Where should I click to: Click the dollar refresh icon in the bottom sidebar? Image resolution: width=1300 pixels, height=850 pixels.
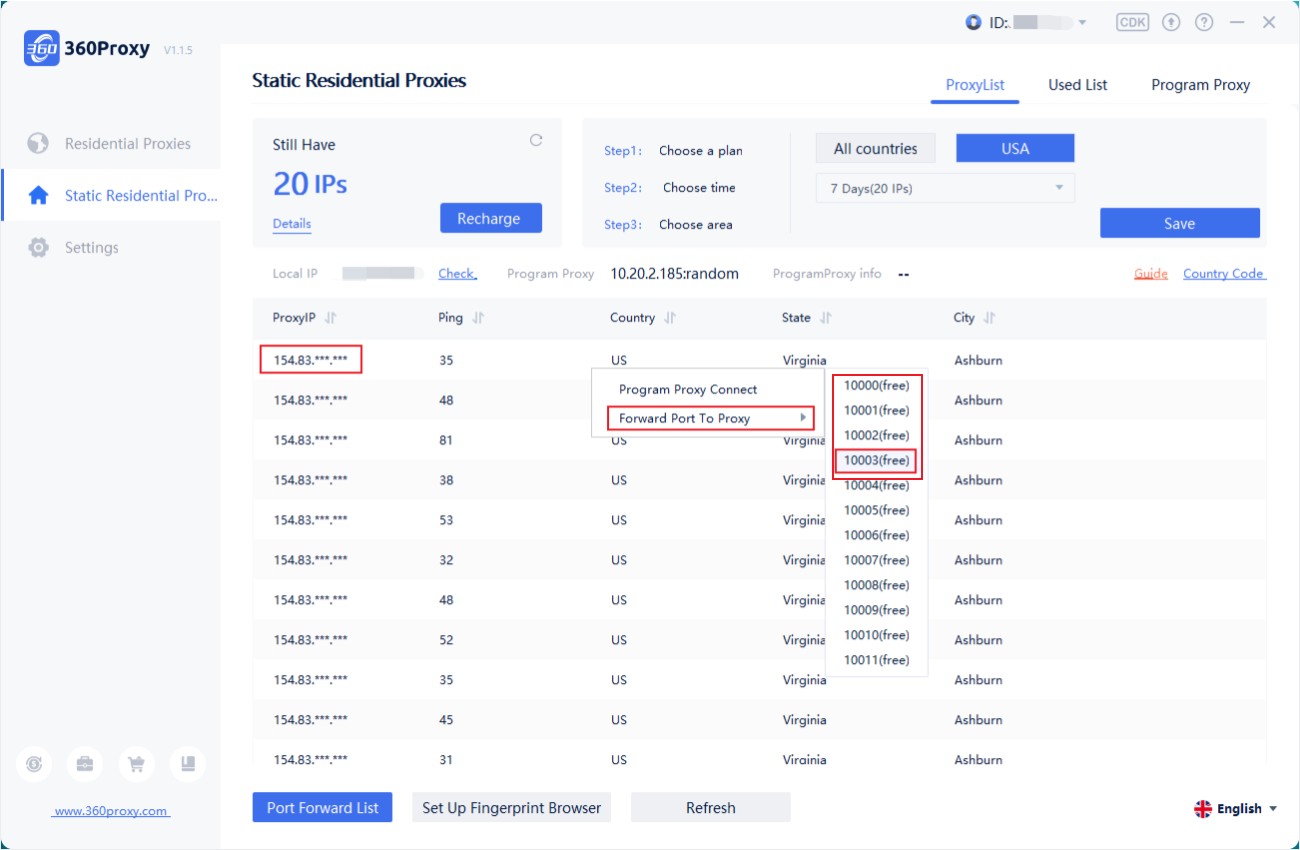(x=34, y=765)
